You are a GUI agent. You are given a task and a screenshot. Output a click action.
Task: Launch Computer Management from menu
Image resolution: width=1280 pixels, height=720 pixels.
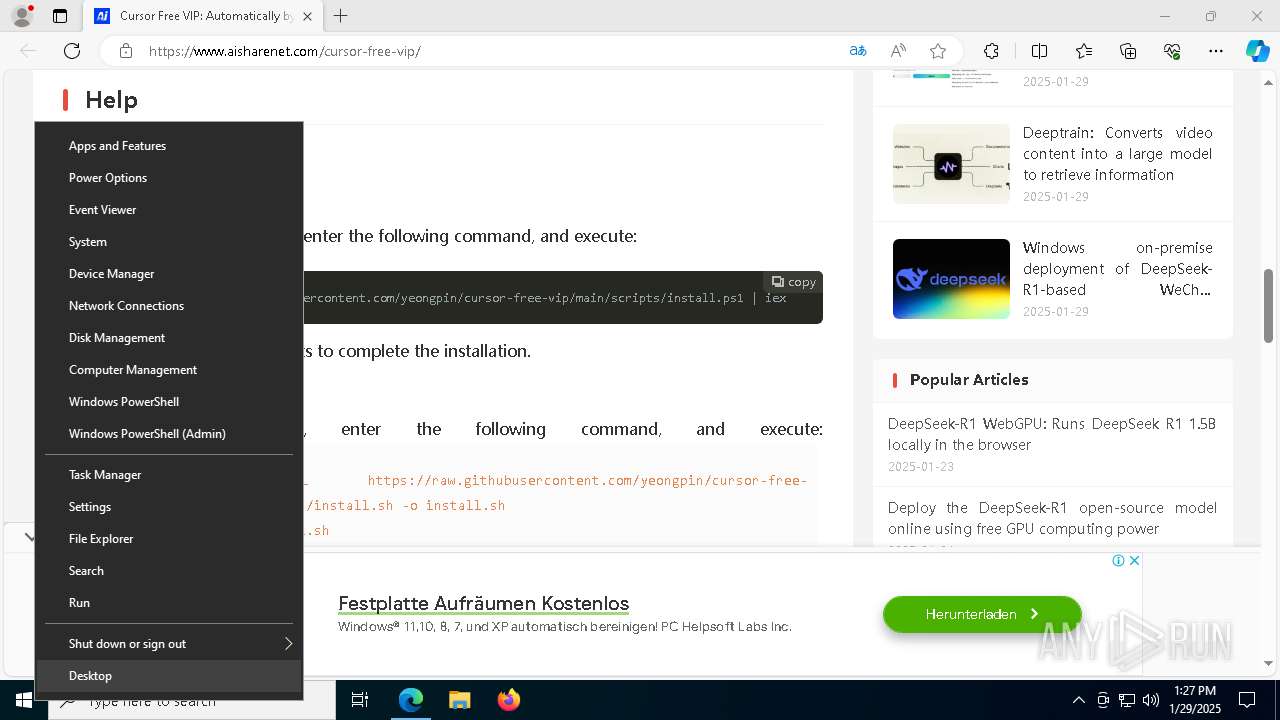point(169,370)
